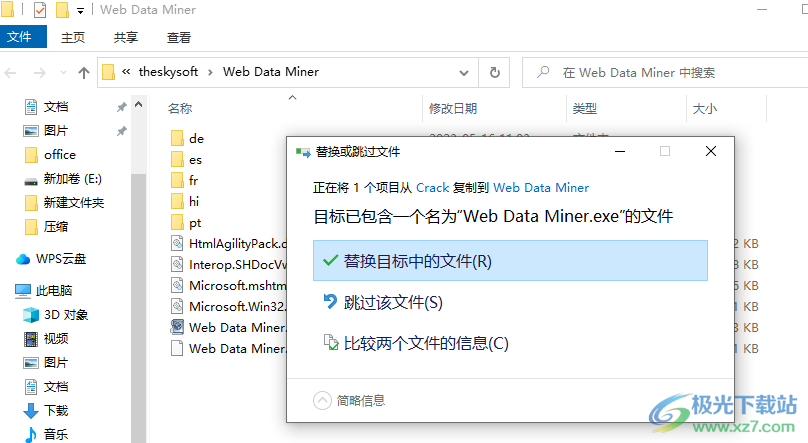Switch to the 查看 ribbon tab
This screenshot has width=808, height=443.
179,37
